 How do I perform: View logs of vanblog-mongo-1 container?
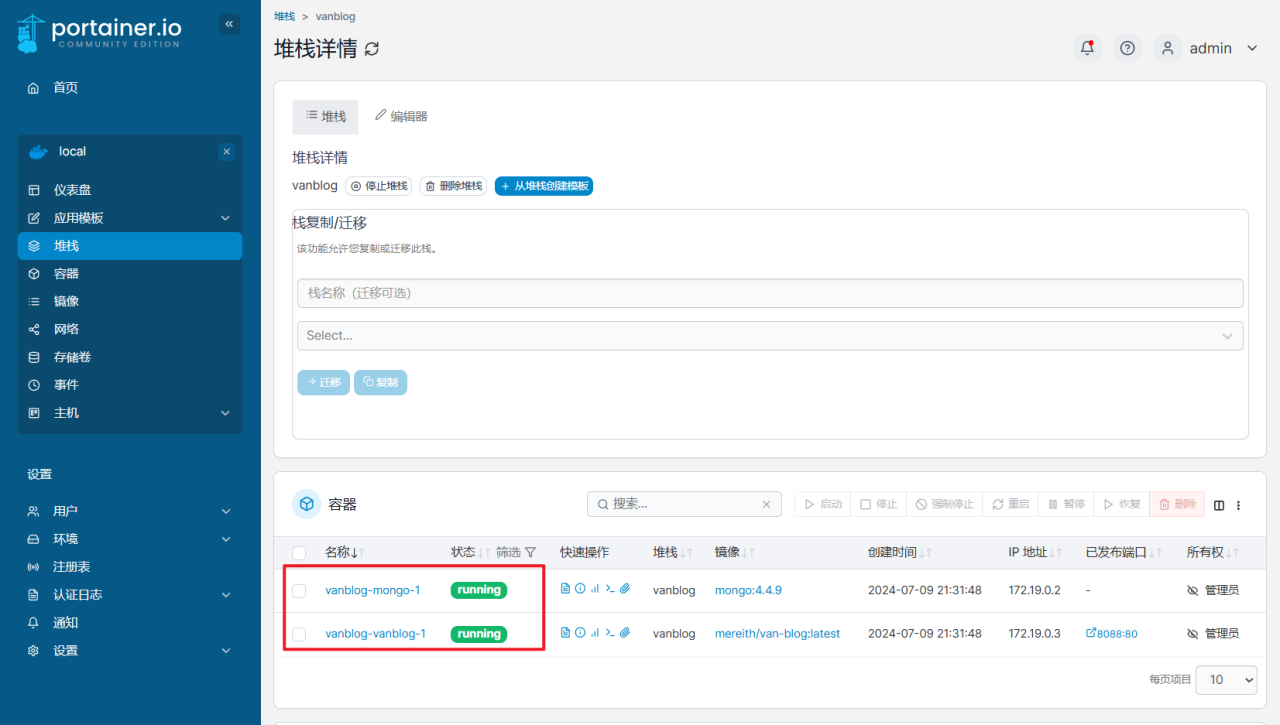point(565,588)
